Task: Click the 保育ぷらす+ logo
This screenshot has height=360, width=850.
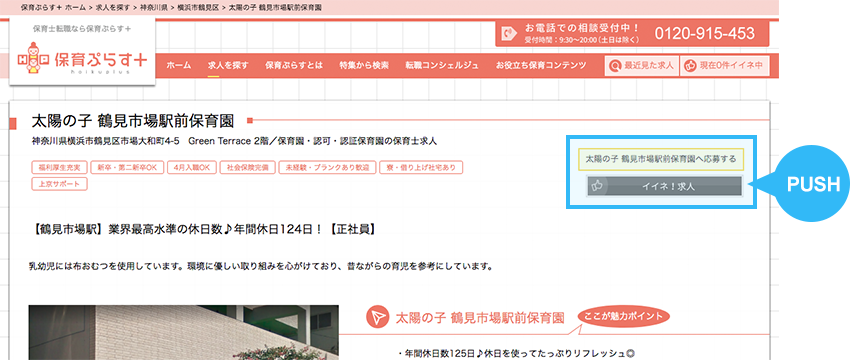Action: [x=82, y=60]
